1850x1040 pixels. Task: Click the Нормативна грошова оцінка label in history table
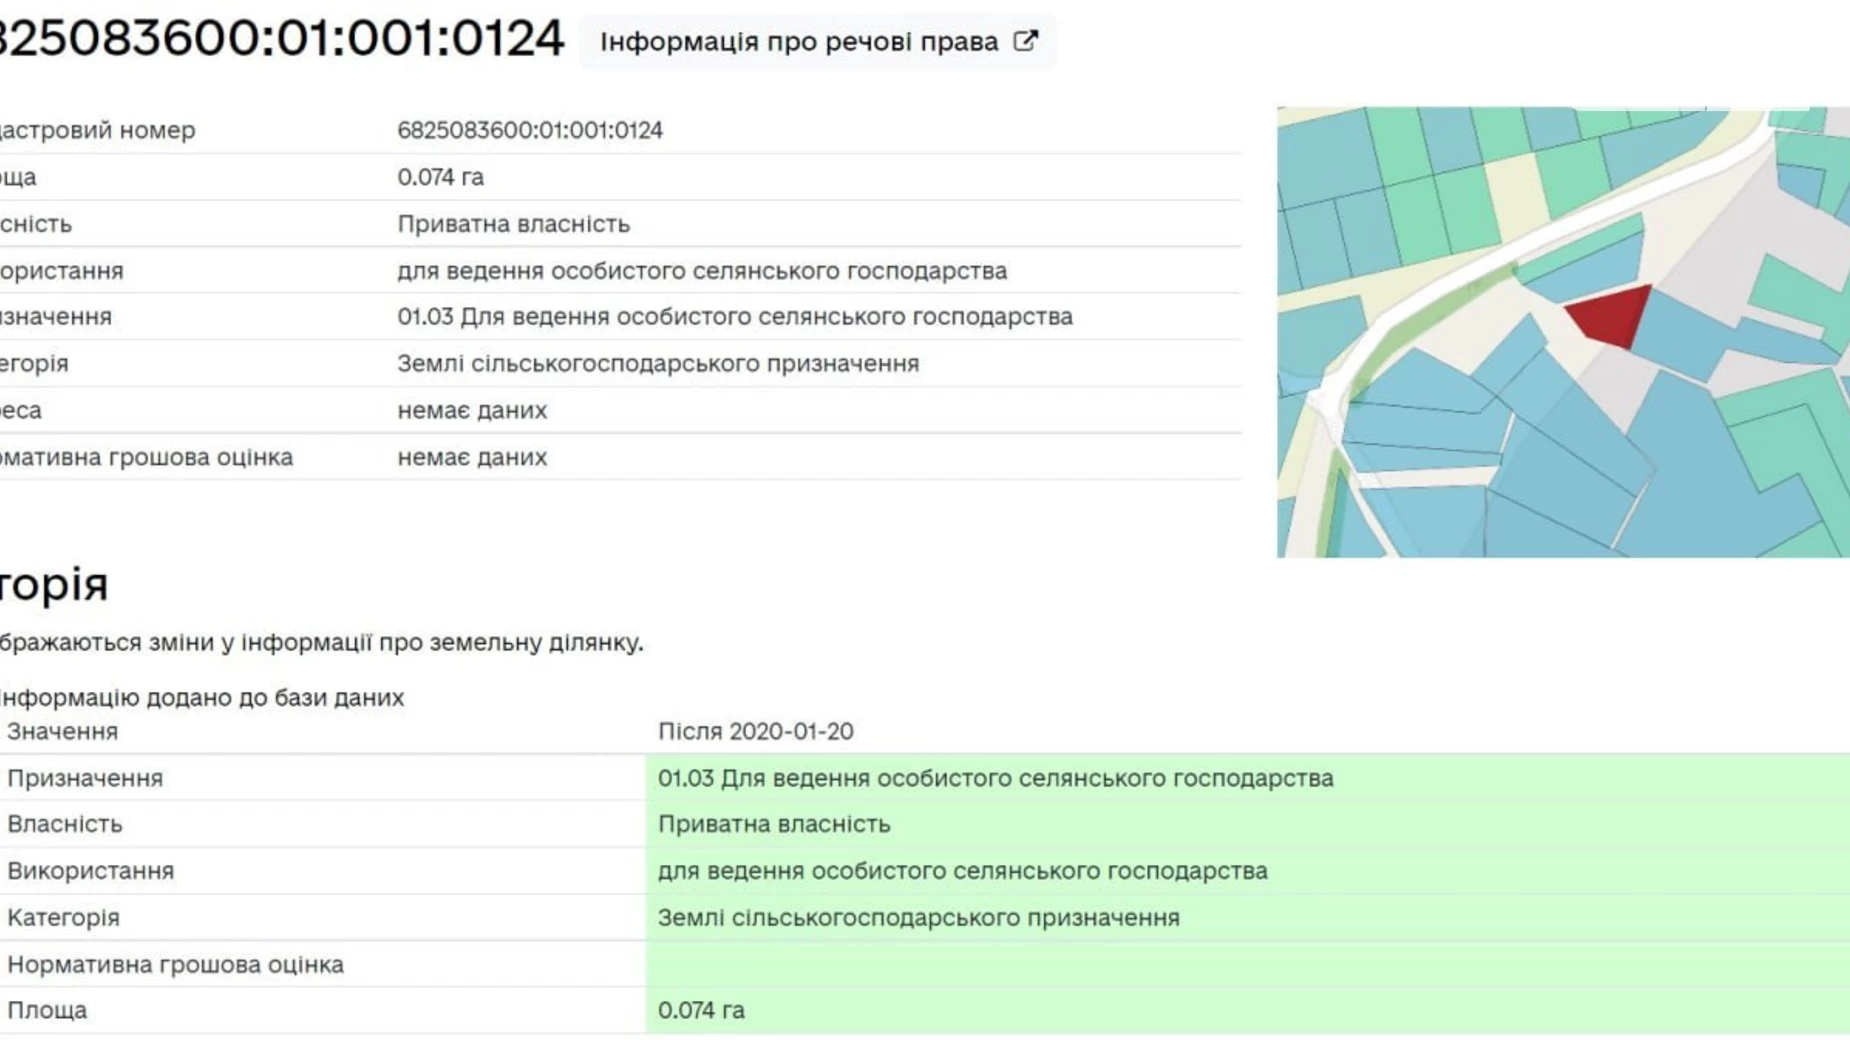[x=175, y=965]
